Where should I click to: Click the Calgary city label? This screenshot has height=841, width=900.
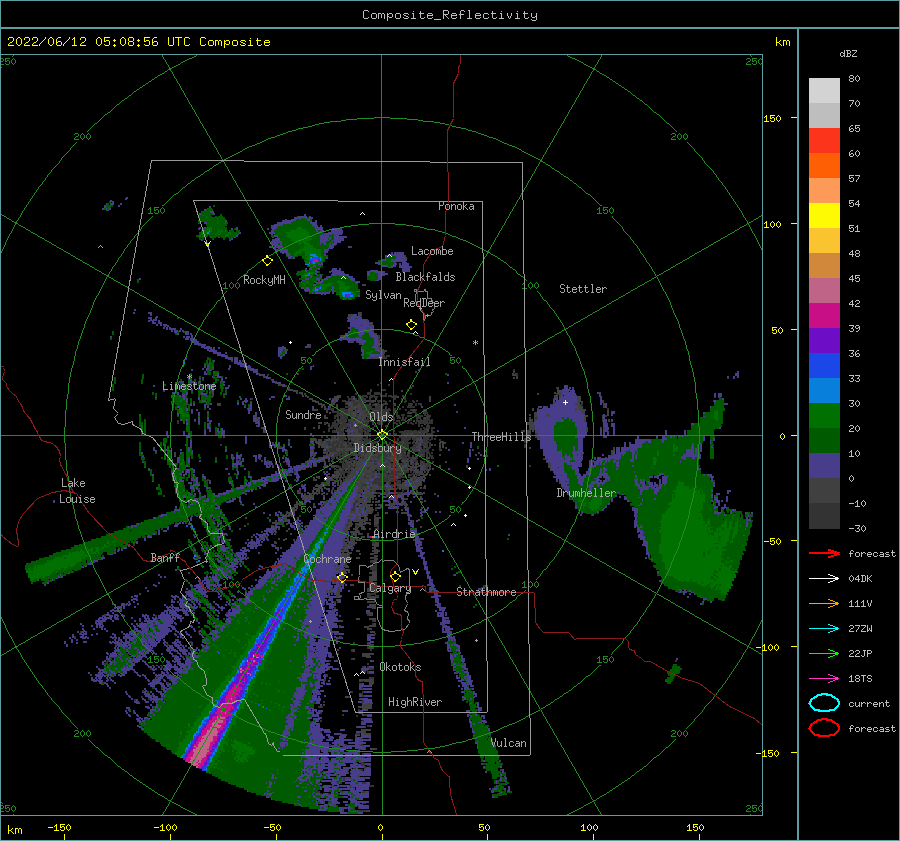coord(390,588)
